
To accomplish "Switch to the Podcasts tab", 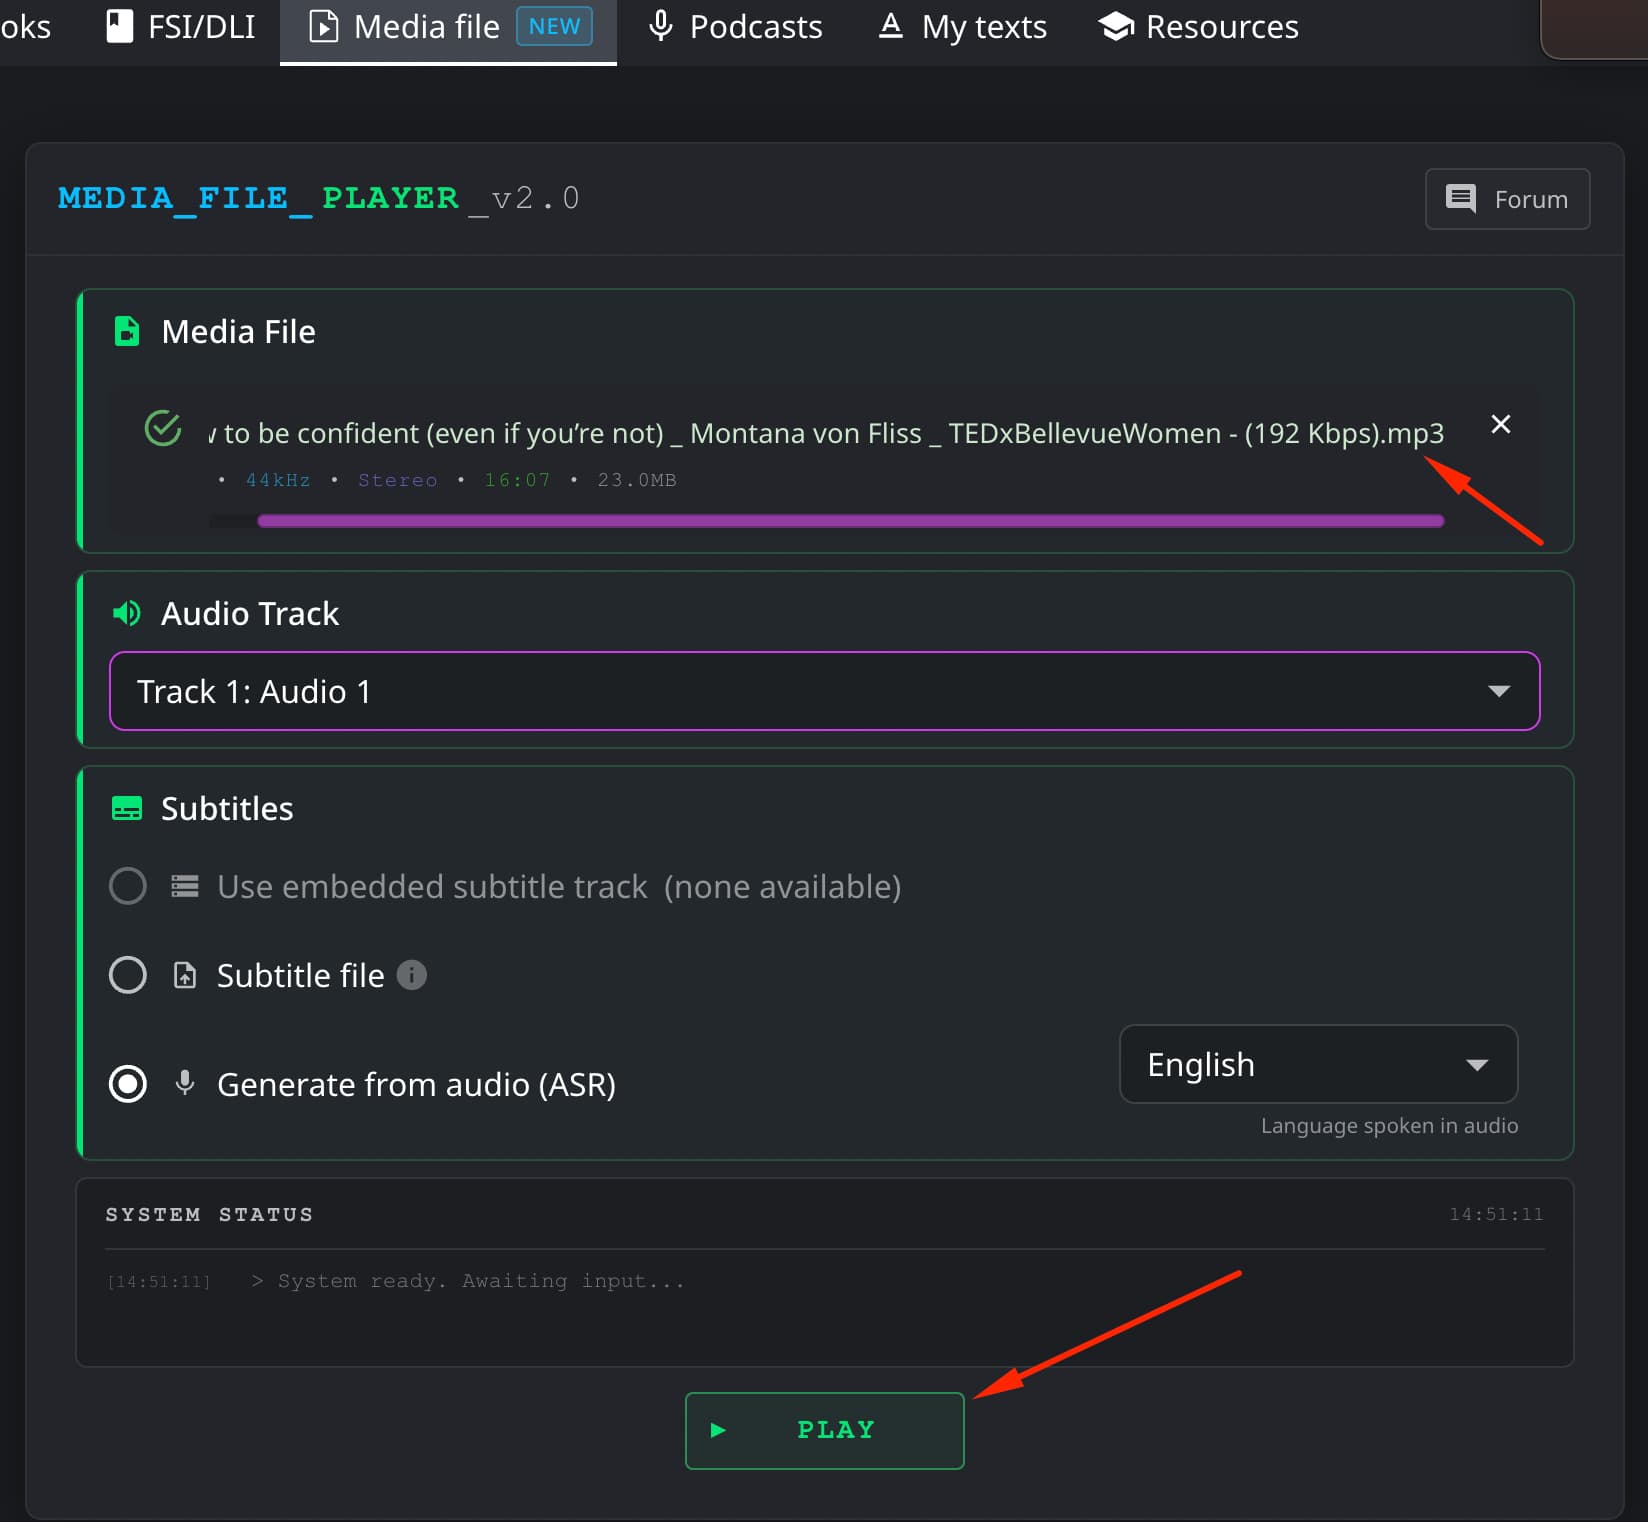I will coord(736,27).
